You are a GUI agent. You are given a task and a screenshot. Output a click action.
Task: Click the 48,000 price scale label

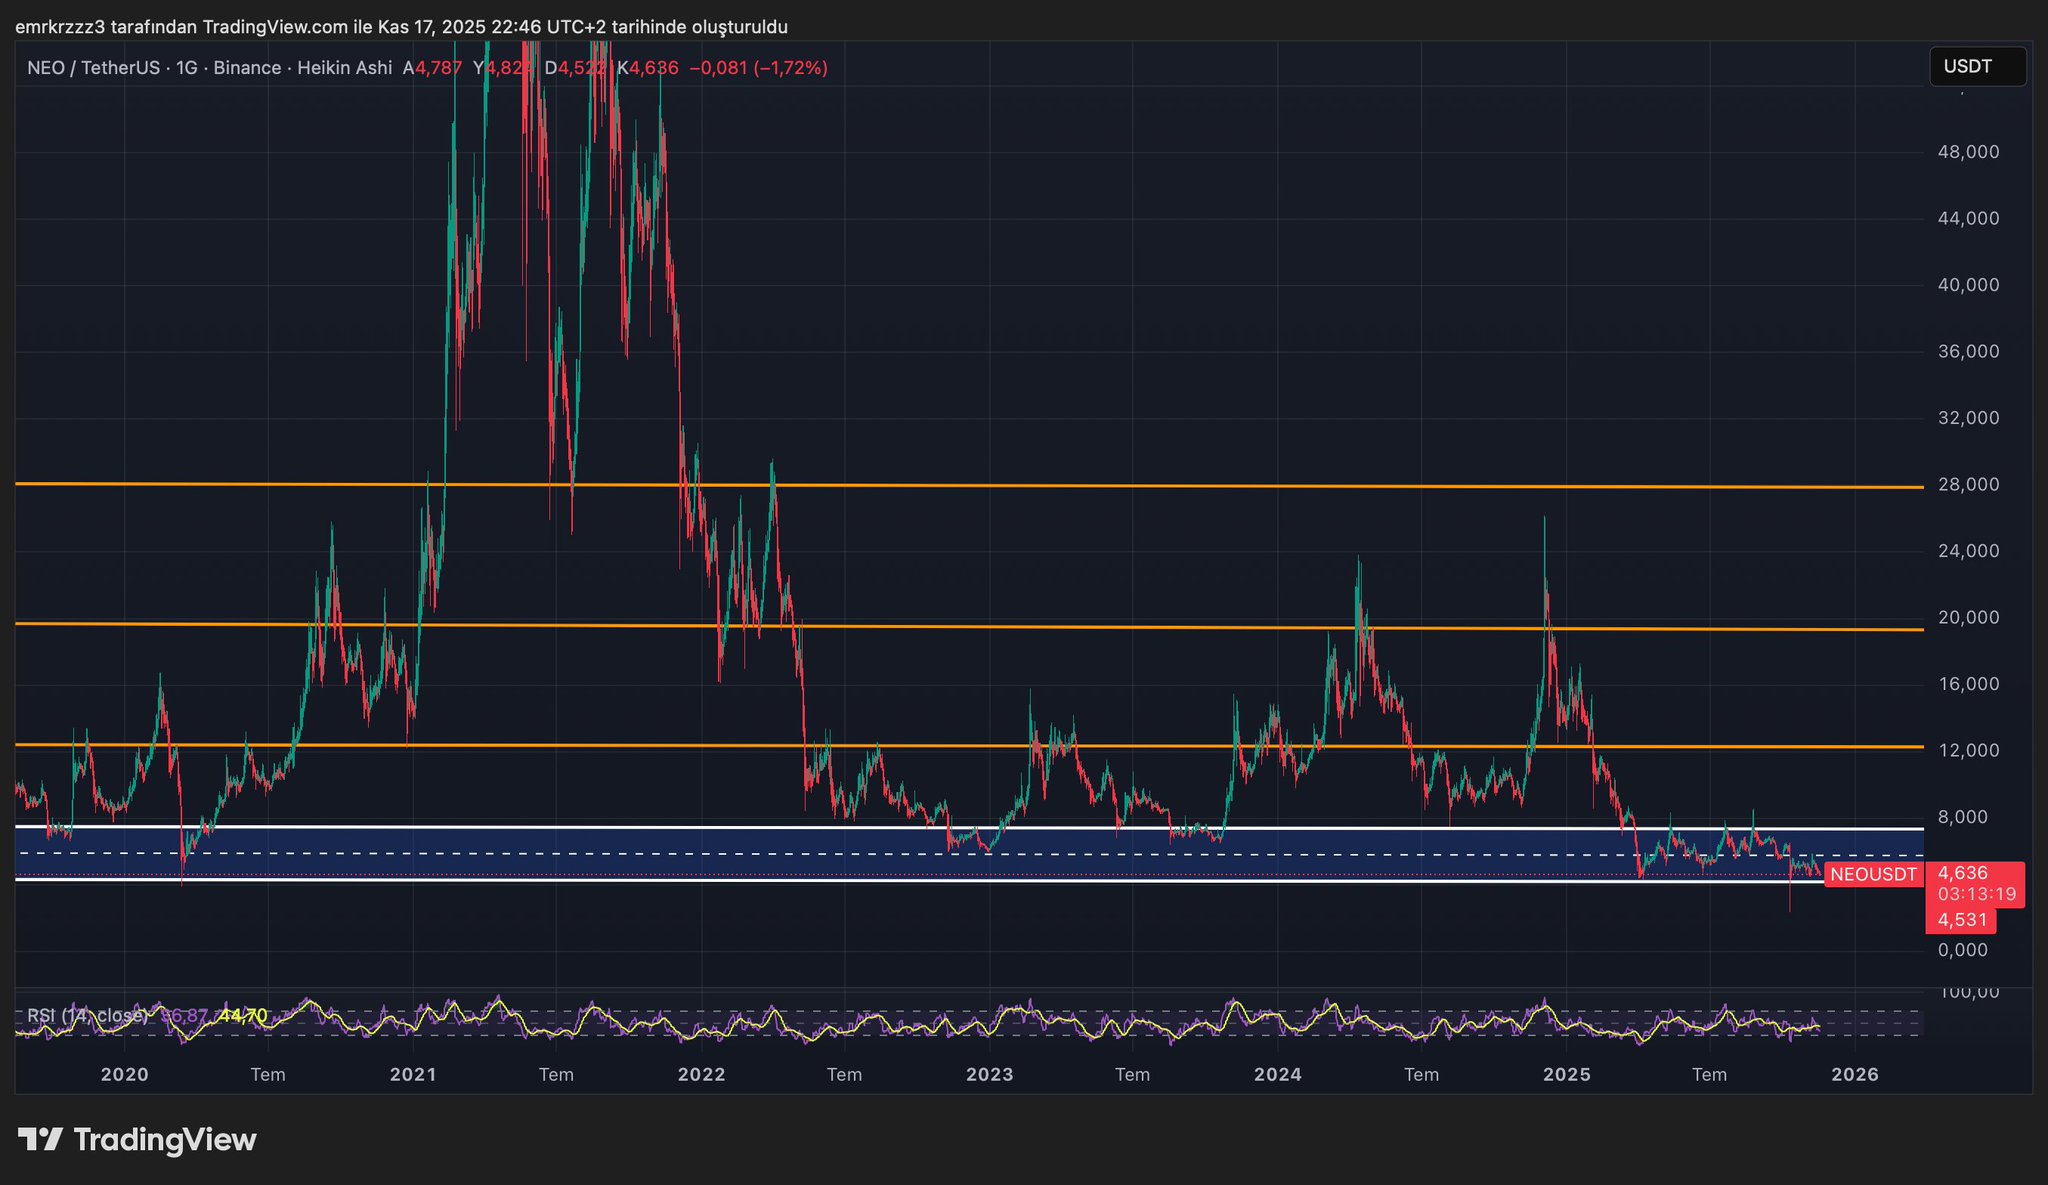(1968, 152)
